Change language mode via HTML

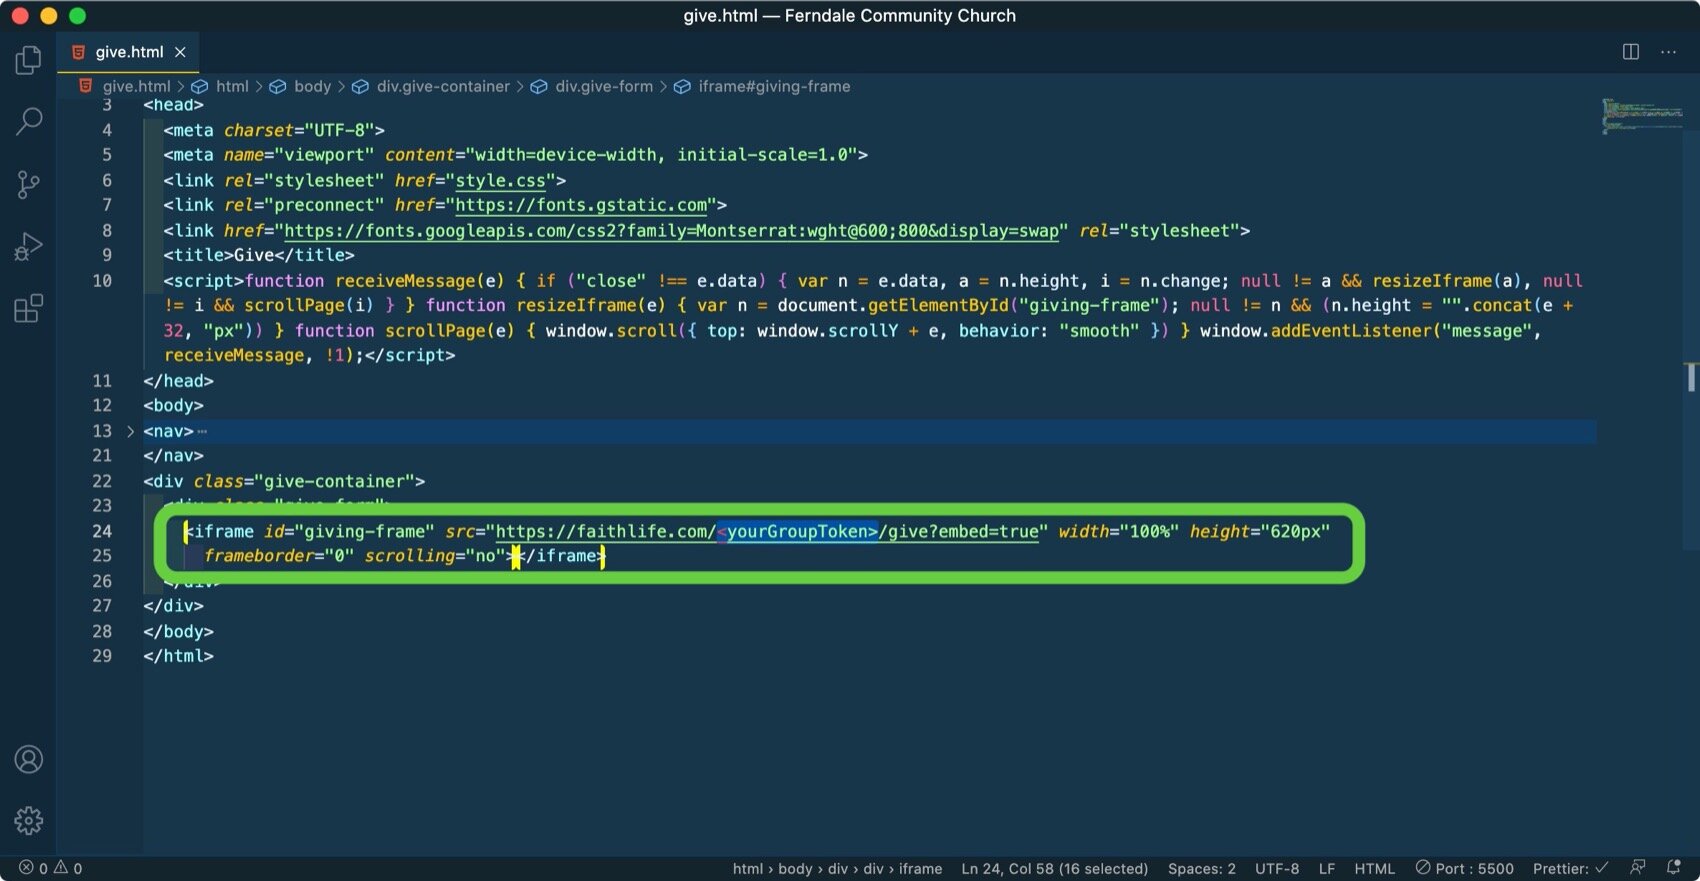point(1374,868)
